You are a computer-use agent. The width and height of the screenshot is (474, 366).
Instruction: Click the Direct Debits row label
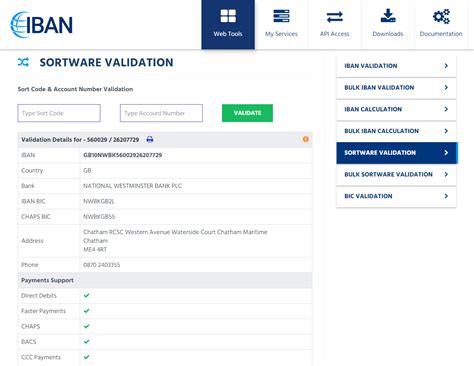(x=39, y=296)
